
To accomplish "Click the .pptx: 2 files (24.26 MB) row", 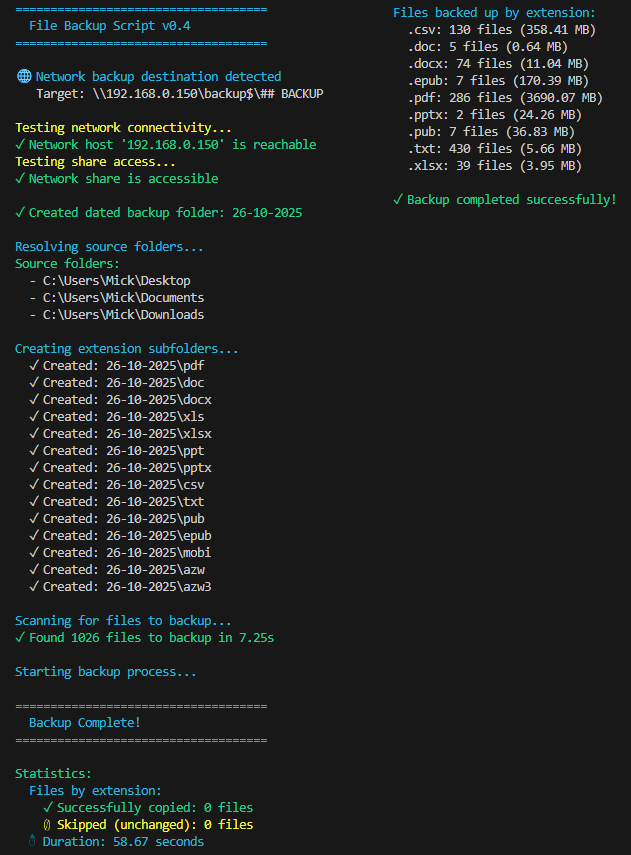I will tap(495, 115).
